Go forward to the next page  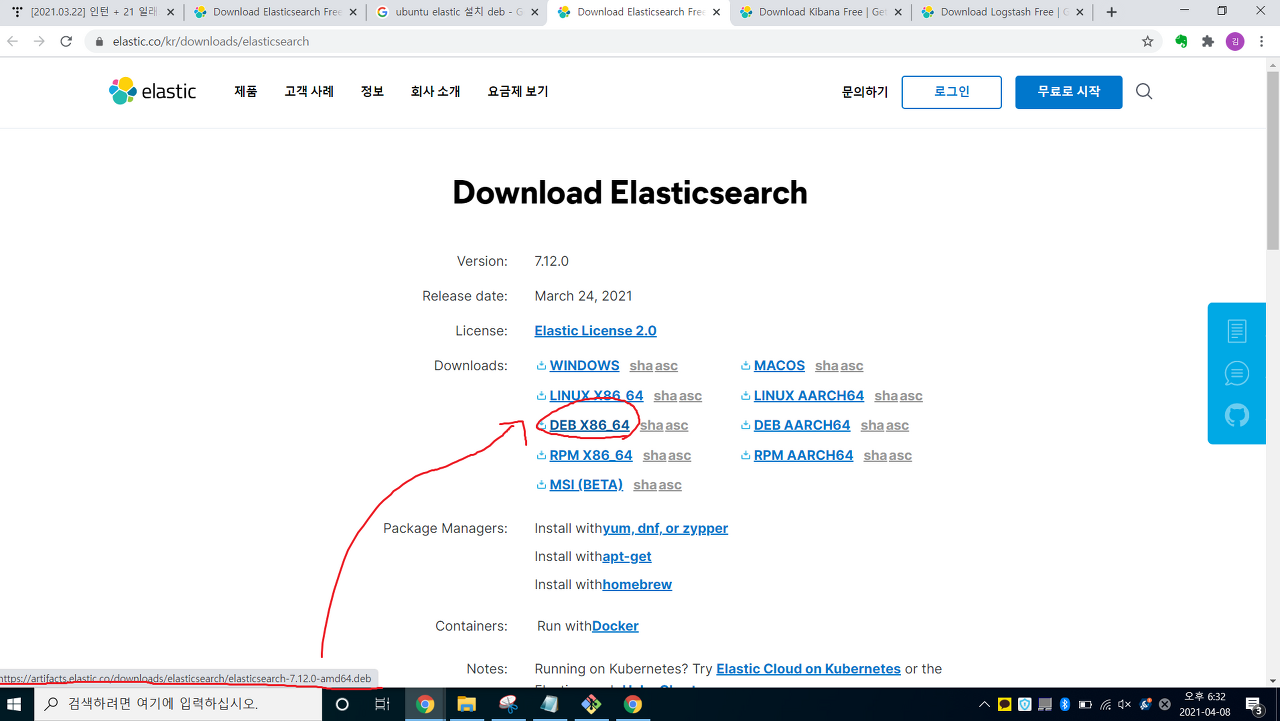[x=39, y=41]
